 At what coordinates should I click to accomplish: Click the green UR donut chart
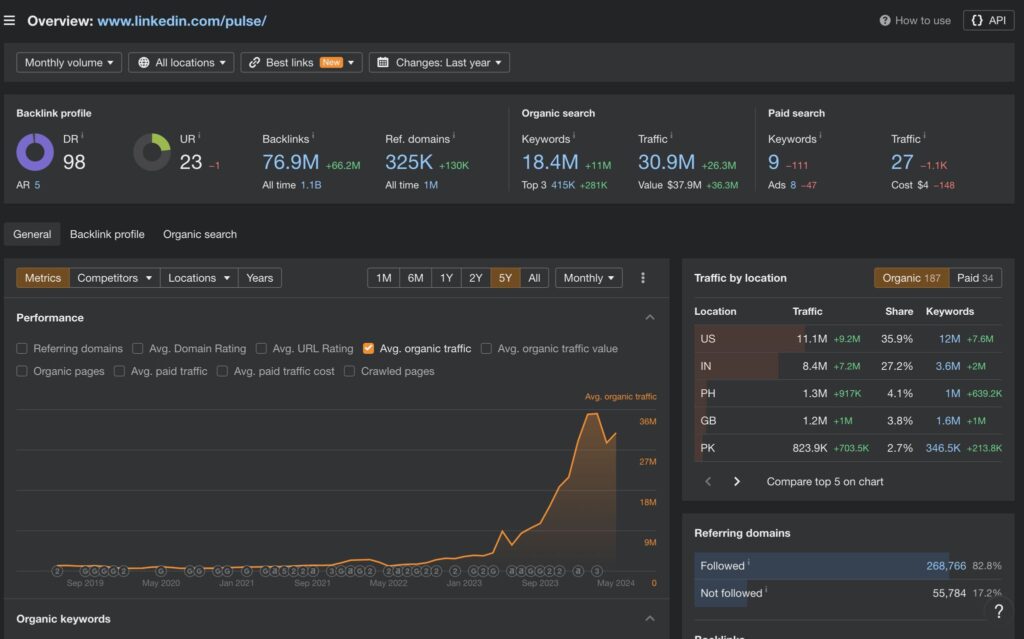pyautogui.click(x=152, y=152)
